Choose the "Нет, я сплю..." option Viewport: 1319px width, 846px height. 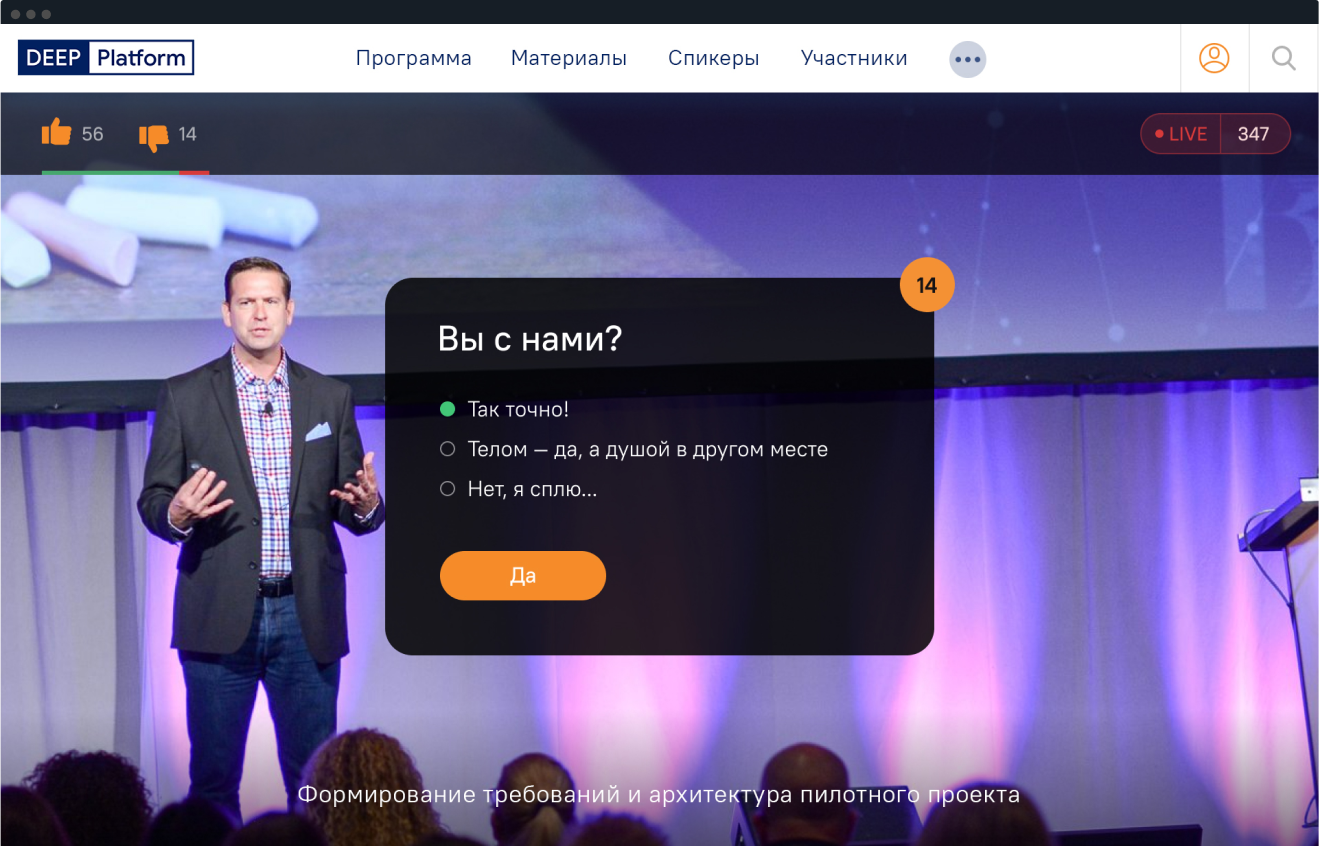coord(518,489)
